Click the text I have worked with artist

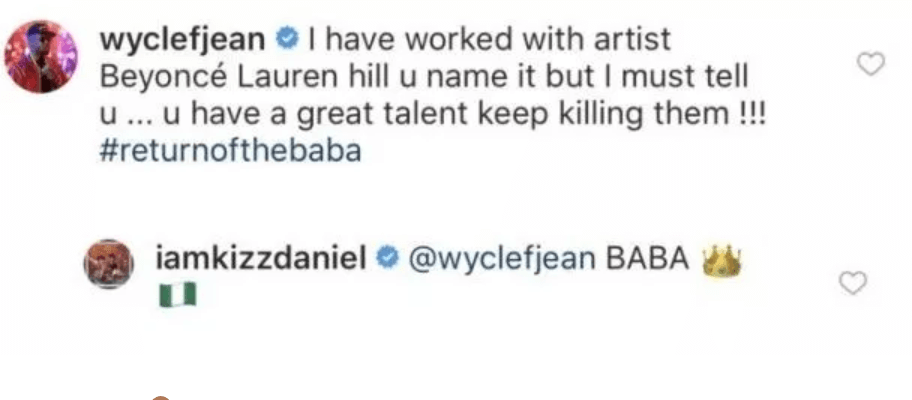(490, 40)
